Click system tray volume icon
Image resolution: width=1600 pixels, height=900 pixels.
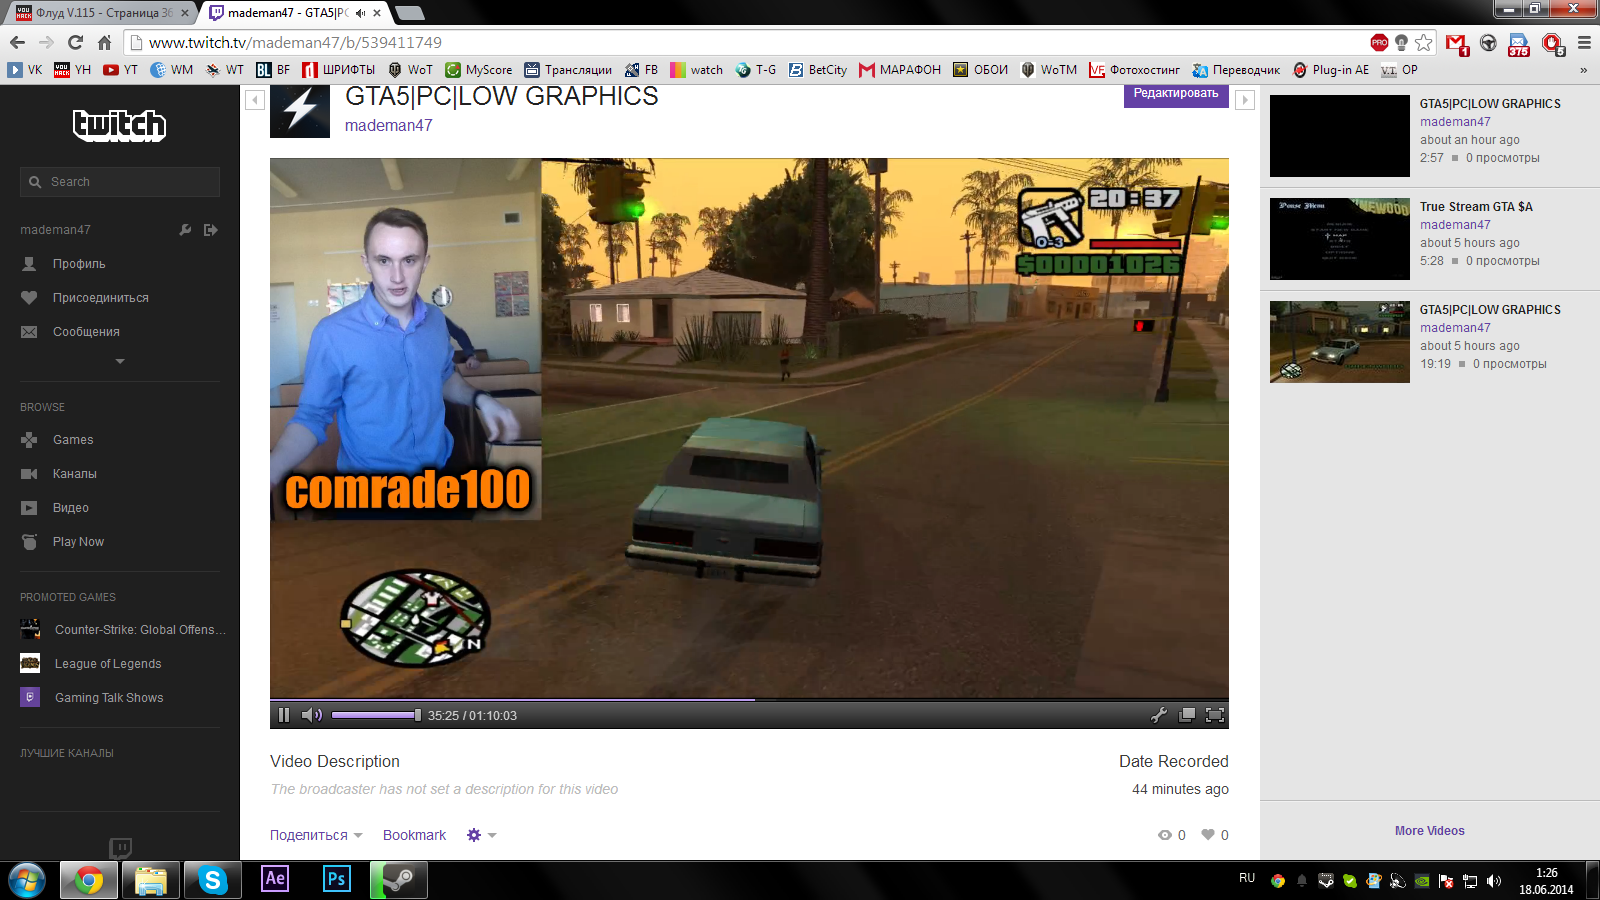(1494, 881)
